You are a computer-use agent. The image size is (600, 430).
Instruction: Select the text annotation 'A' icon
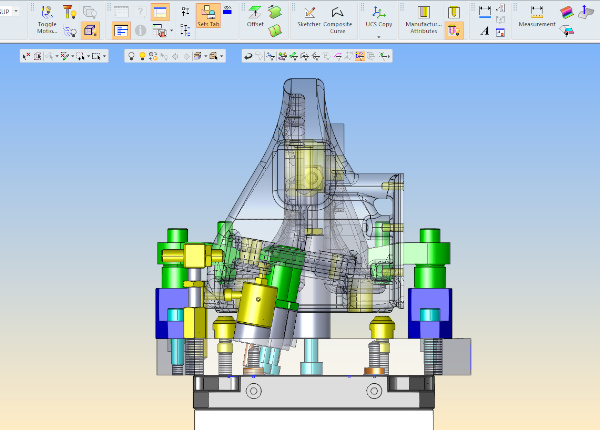(x=485, y=31)
